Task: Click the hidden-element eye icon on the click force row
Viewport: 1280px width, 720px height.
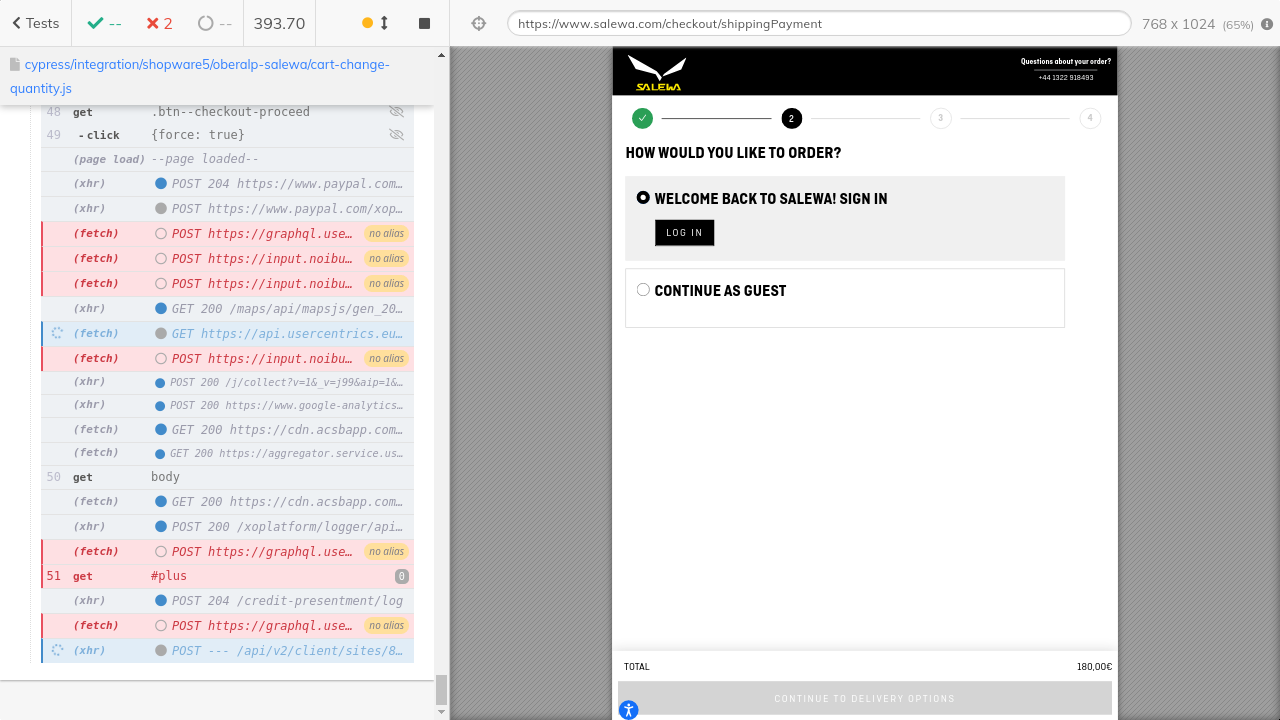Action: [x=396, y=135]
